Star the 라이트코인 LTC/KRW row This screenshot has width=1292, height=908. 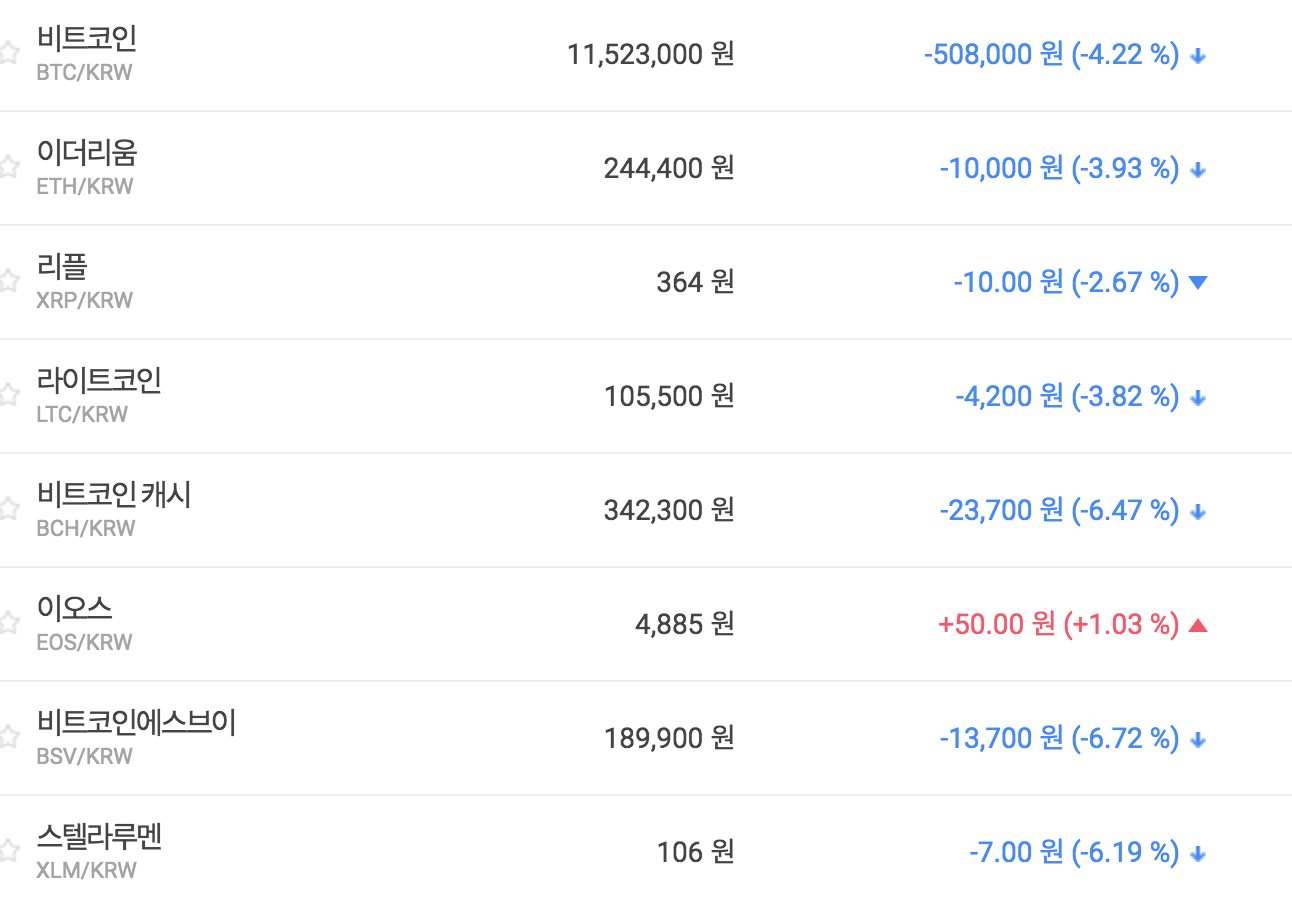pyautogui.click(x=8, y=395)
